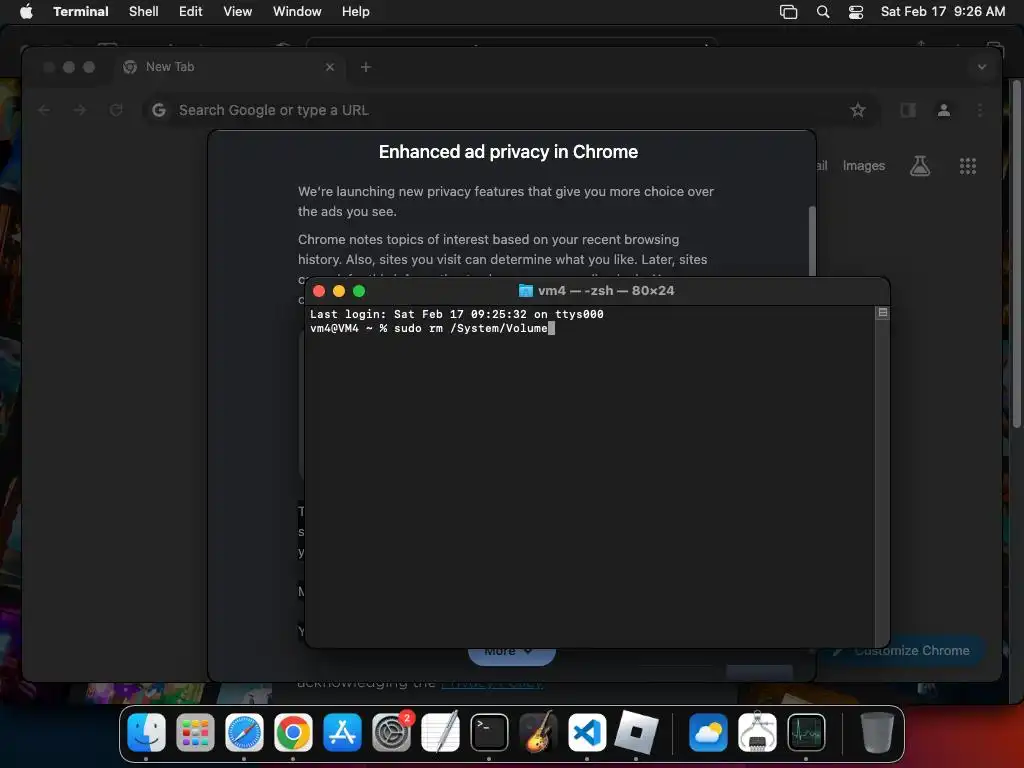Zoom the Terminal window
Image resolution: width=1024 pixels, height=768 pixels.
coord(359,291)
